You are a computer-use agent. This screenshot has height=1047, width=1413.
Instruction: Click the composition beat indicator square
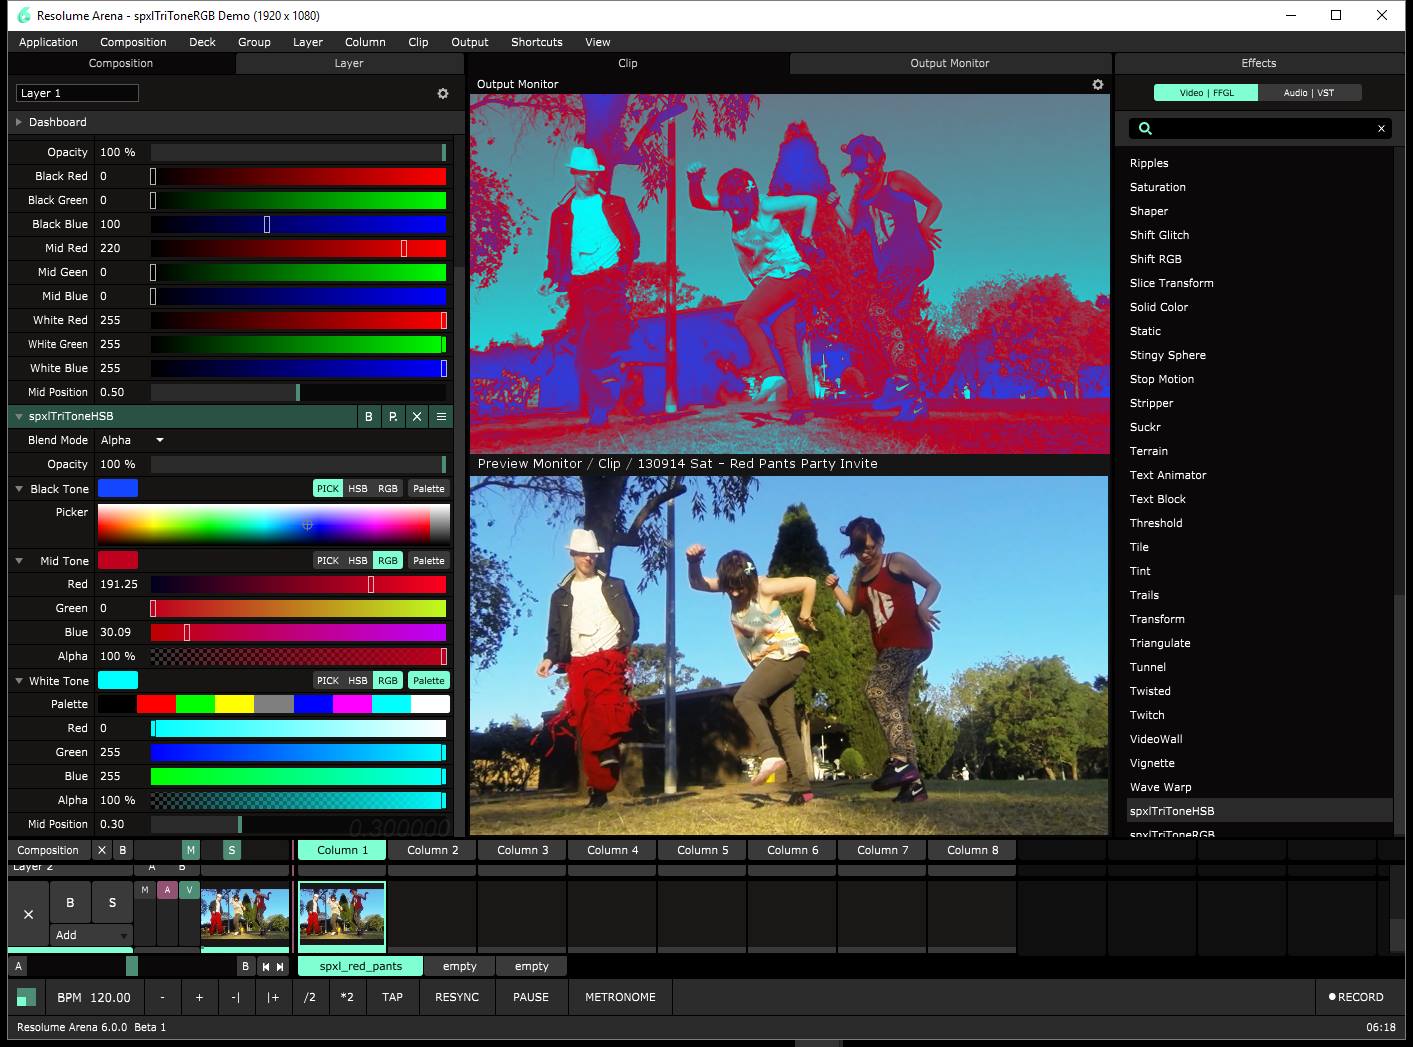tap(26, 997)
